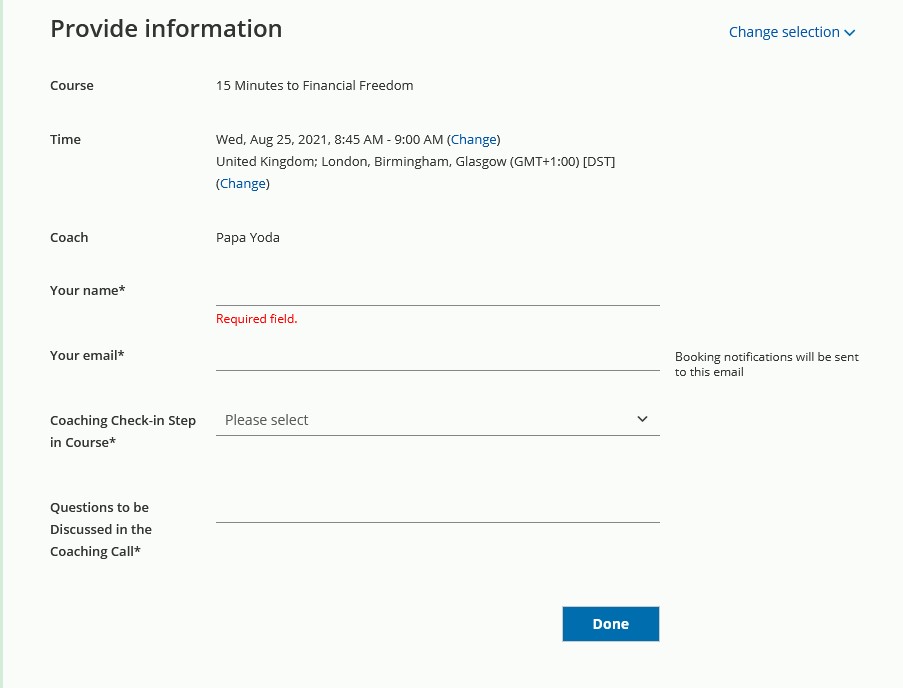Screen dimensions: 903x688
Task: Click the coach name Papa Yoda
Action: click(248, 237)
